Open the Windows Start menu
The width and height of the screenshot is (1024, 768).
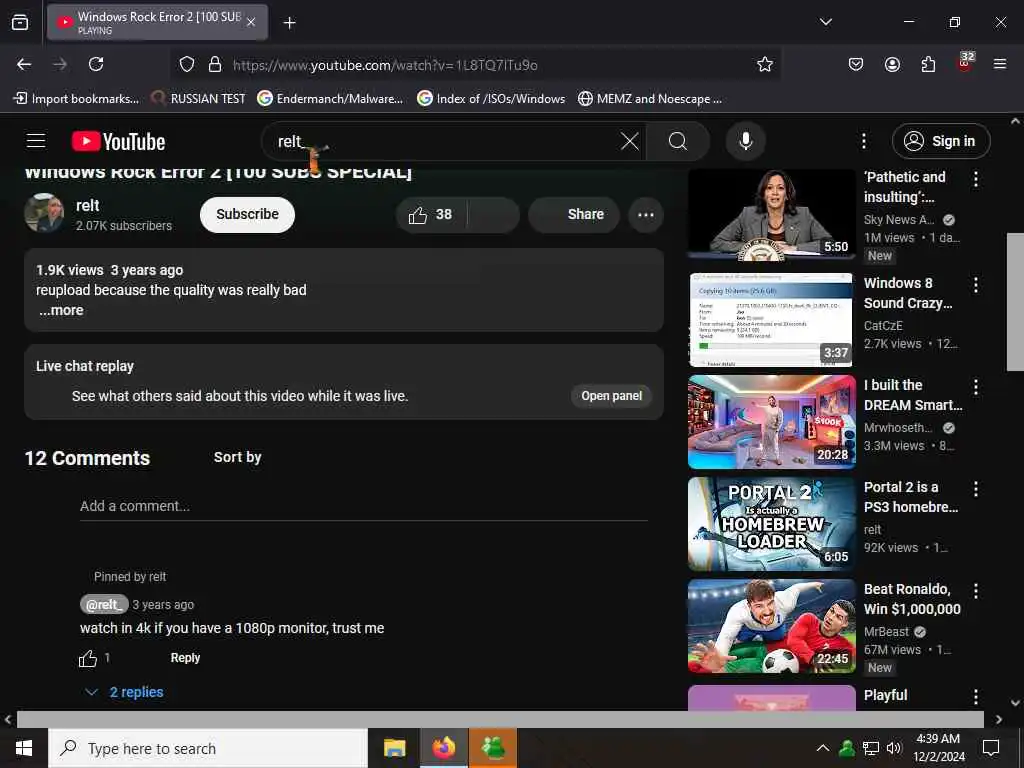tap(24, 748)
